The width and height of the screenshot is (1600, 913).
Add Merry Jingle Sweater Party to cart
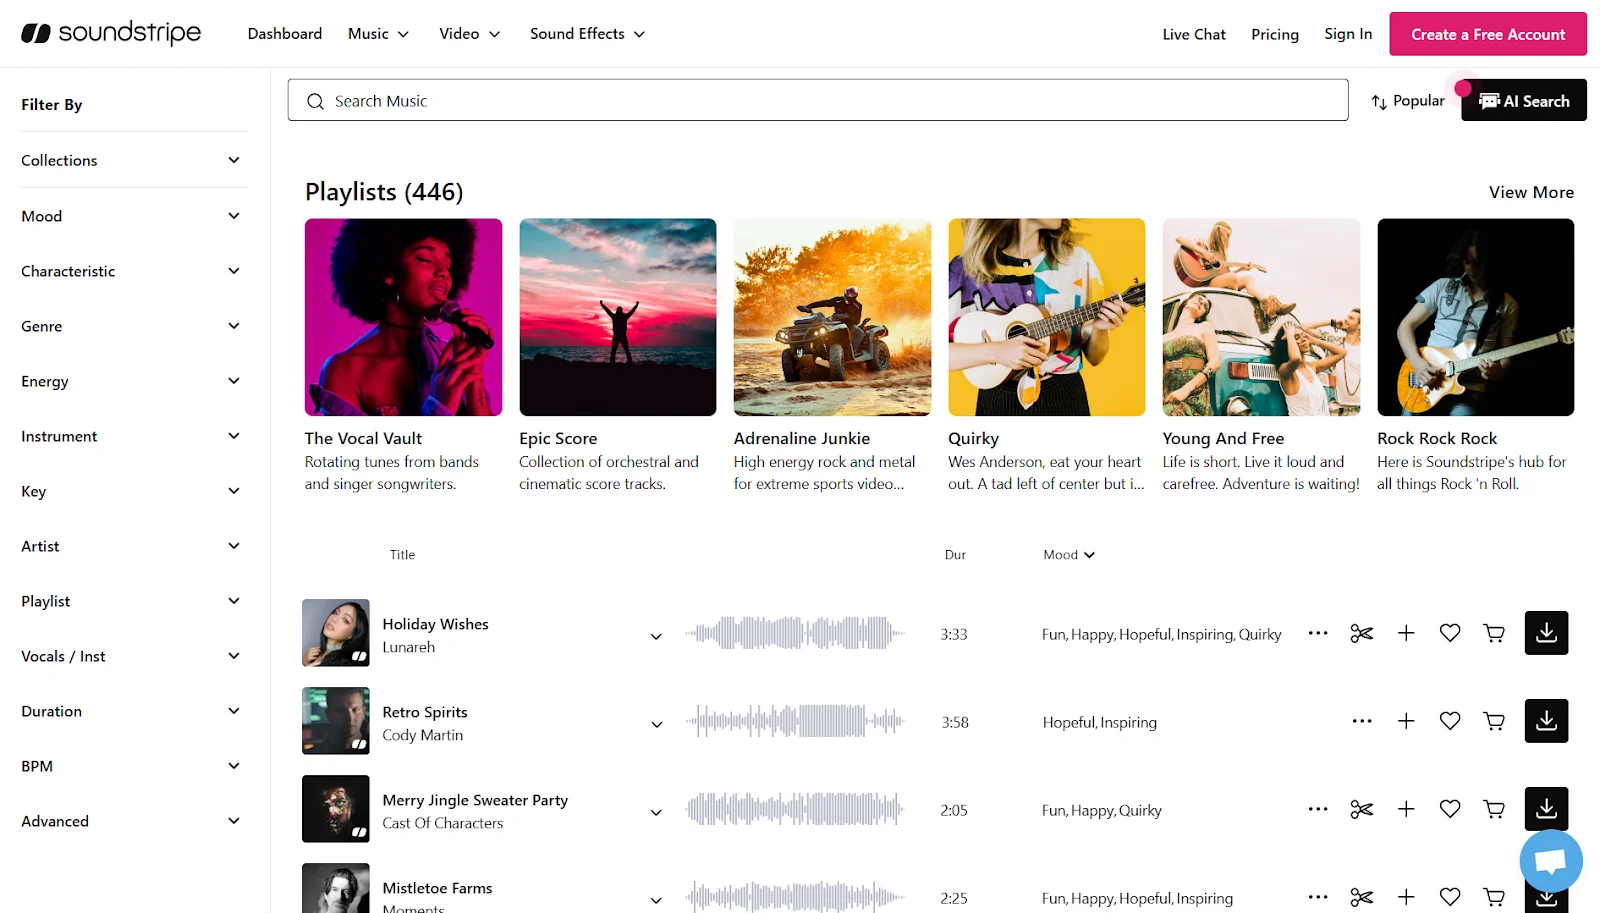1494,809
